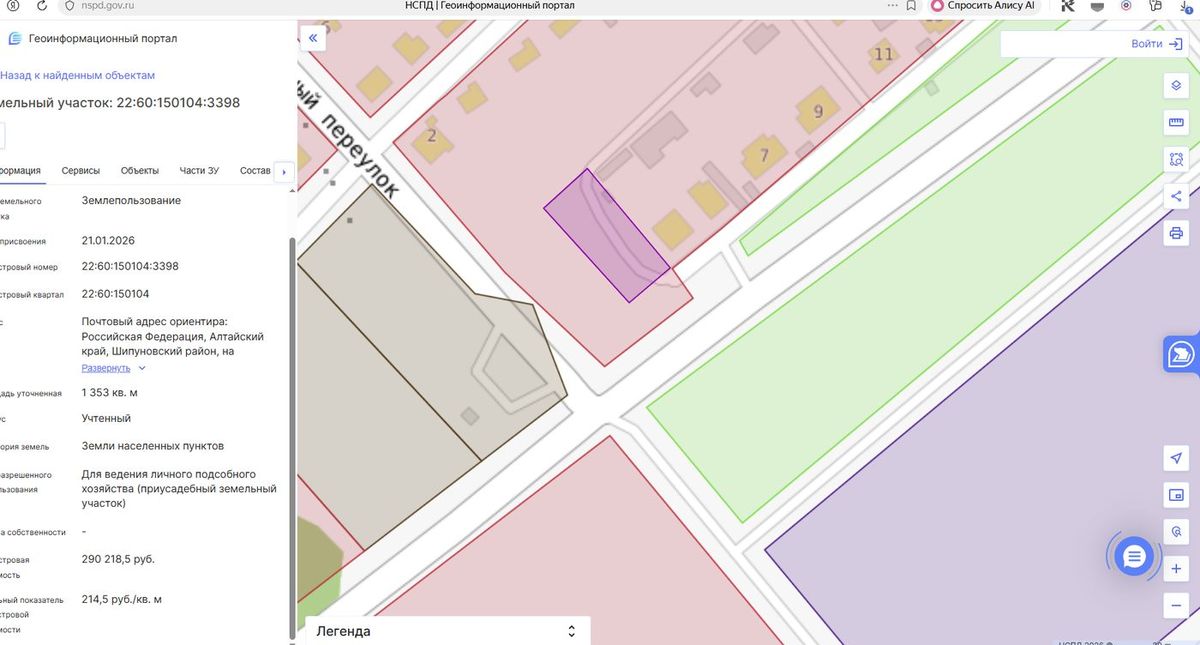Collapse the left info panel
The width and height of the screenshot is (1200, 645).
[x=313, y=38]
